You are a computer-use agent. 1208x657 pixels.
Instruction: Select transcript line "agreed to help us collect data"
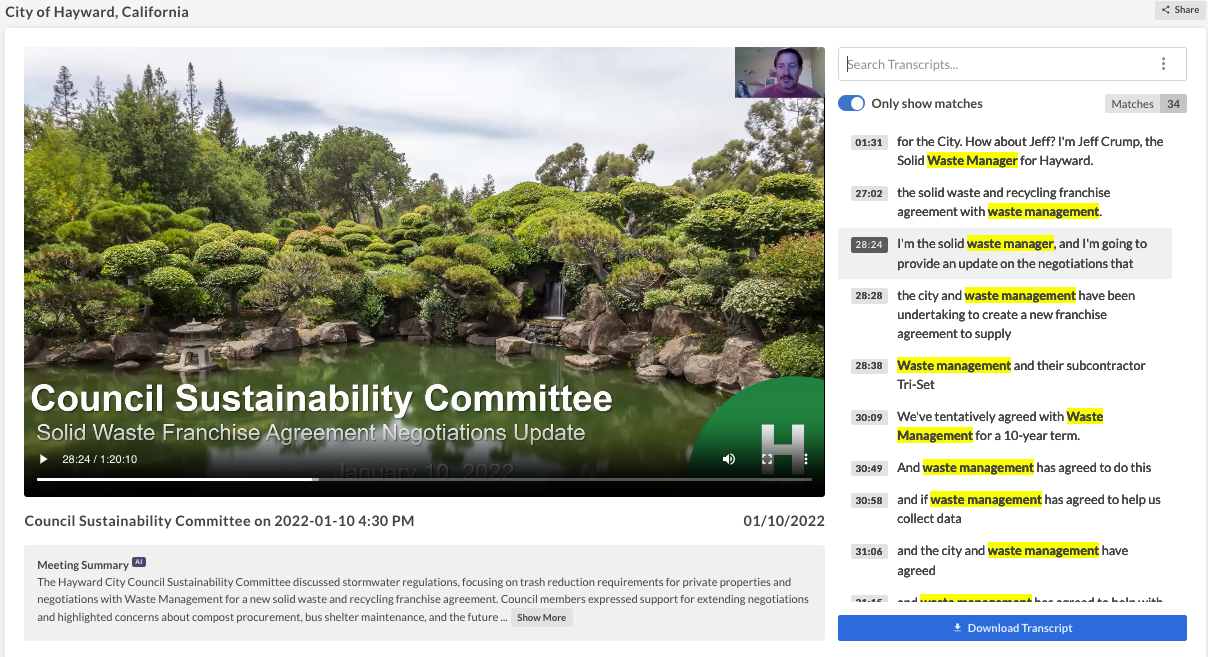pos(1029,509)
